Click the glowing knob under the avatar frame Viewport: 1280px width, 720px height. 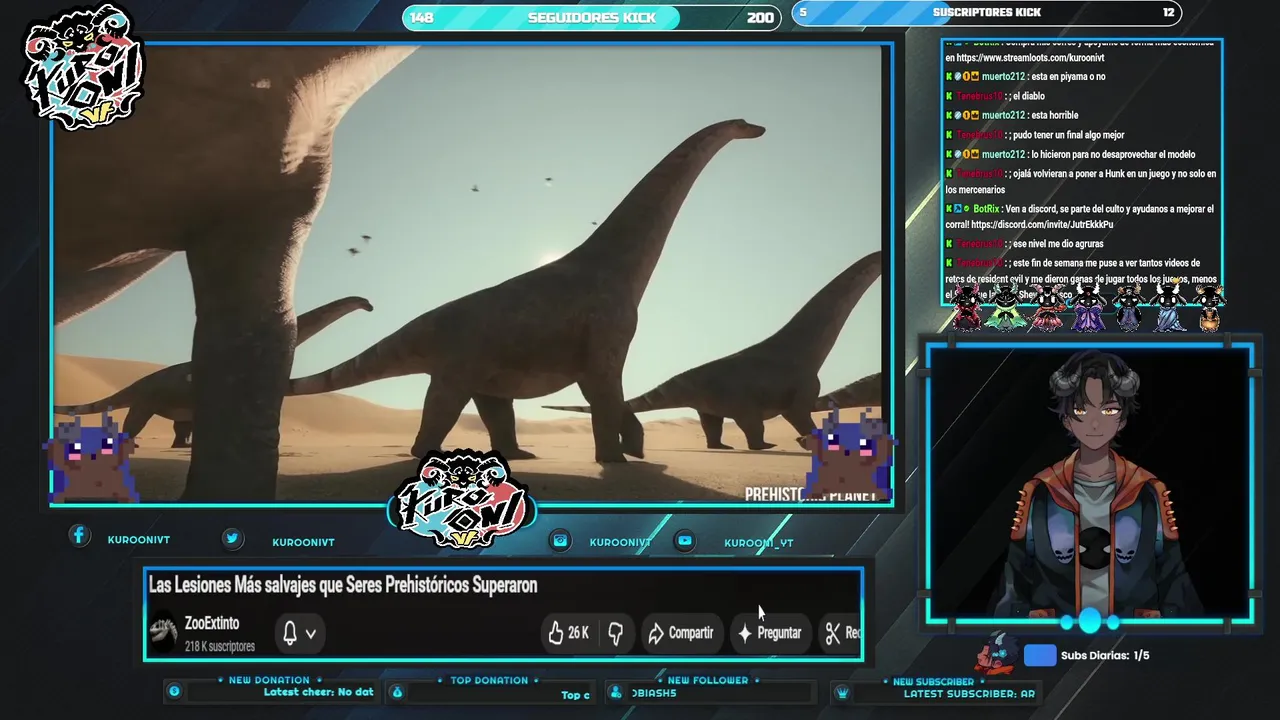(1089, 621)
